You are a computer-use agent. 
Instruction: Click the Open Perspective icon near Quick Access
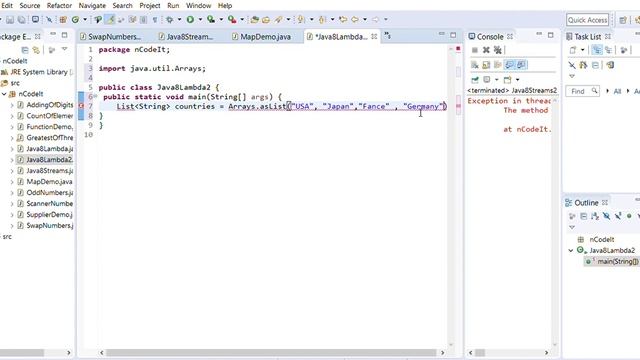pyautogui.click(x=623, y=20)
